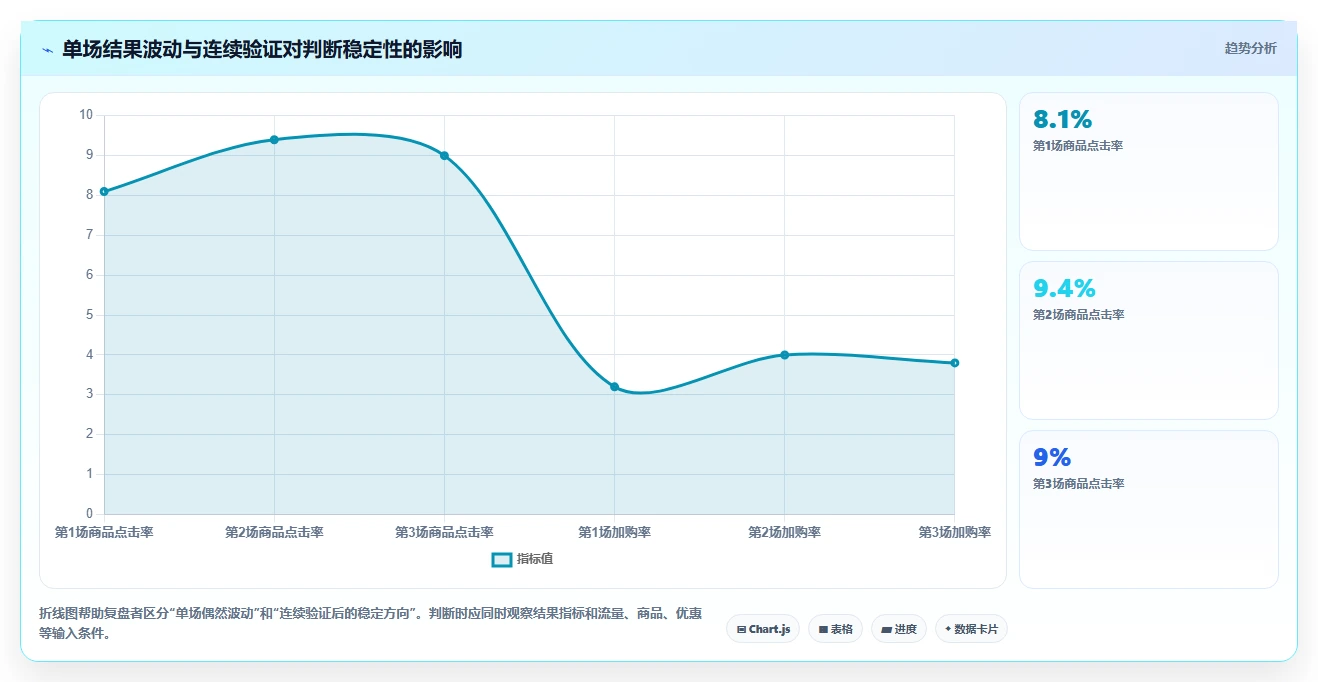Click the icon in the 表格 tag
1318x682 pixels.
point(823,629)
